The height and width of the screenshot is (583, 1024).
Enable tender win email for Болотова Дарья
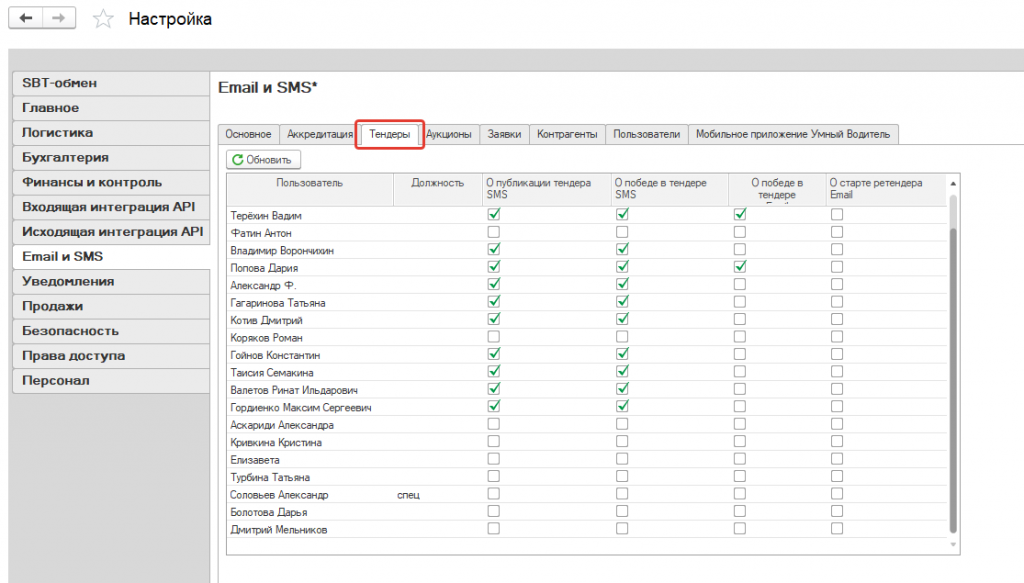[740, 511]
